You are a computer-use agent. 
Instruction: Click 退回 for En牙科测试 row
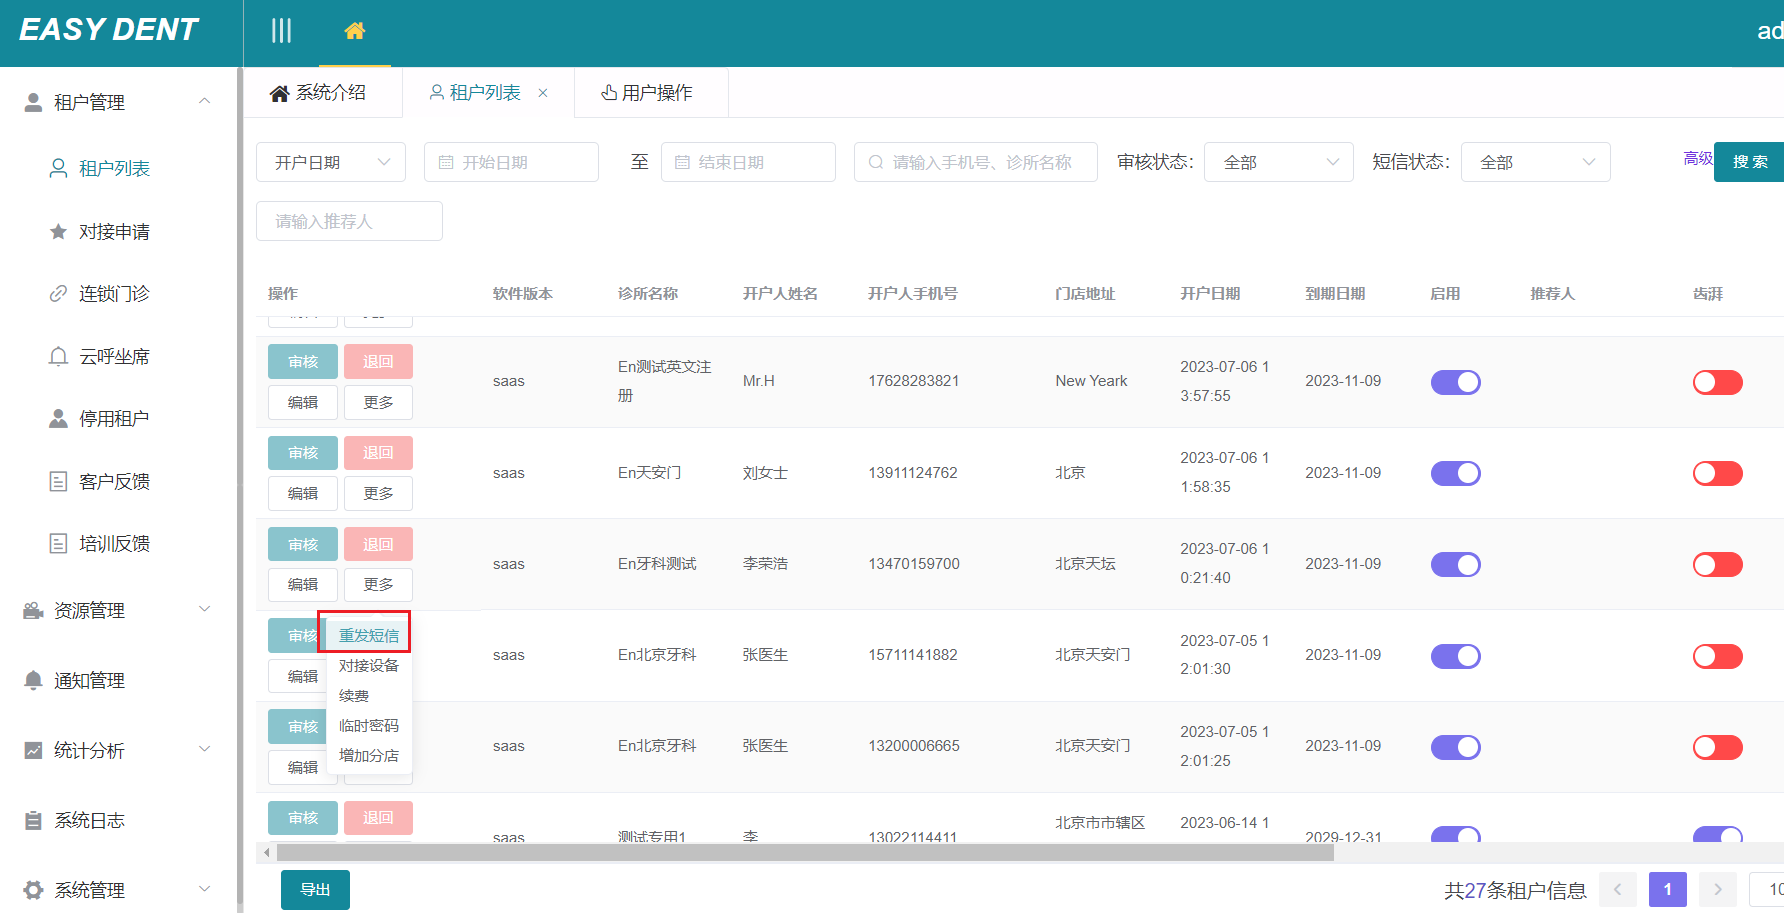(378, 544)
